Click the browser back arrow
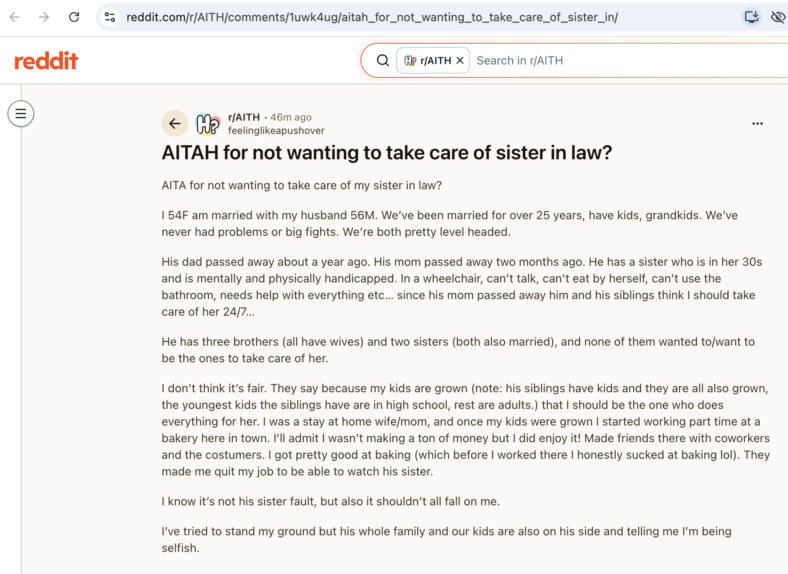788x574 pixels. [15, 17]
